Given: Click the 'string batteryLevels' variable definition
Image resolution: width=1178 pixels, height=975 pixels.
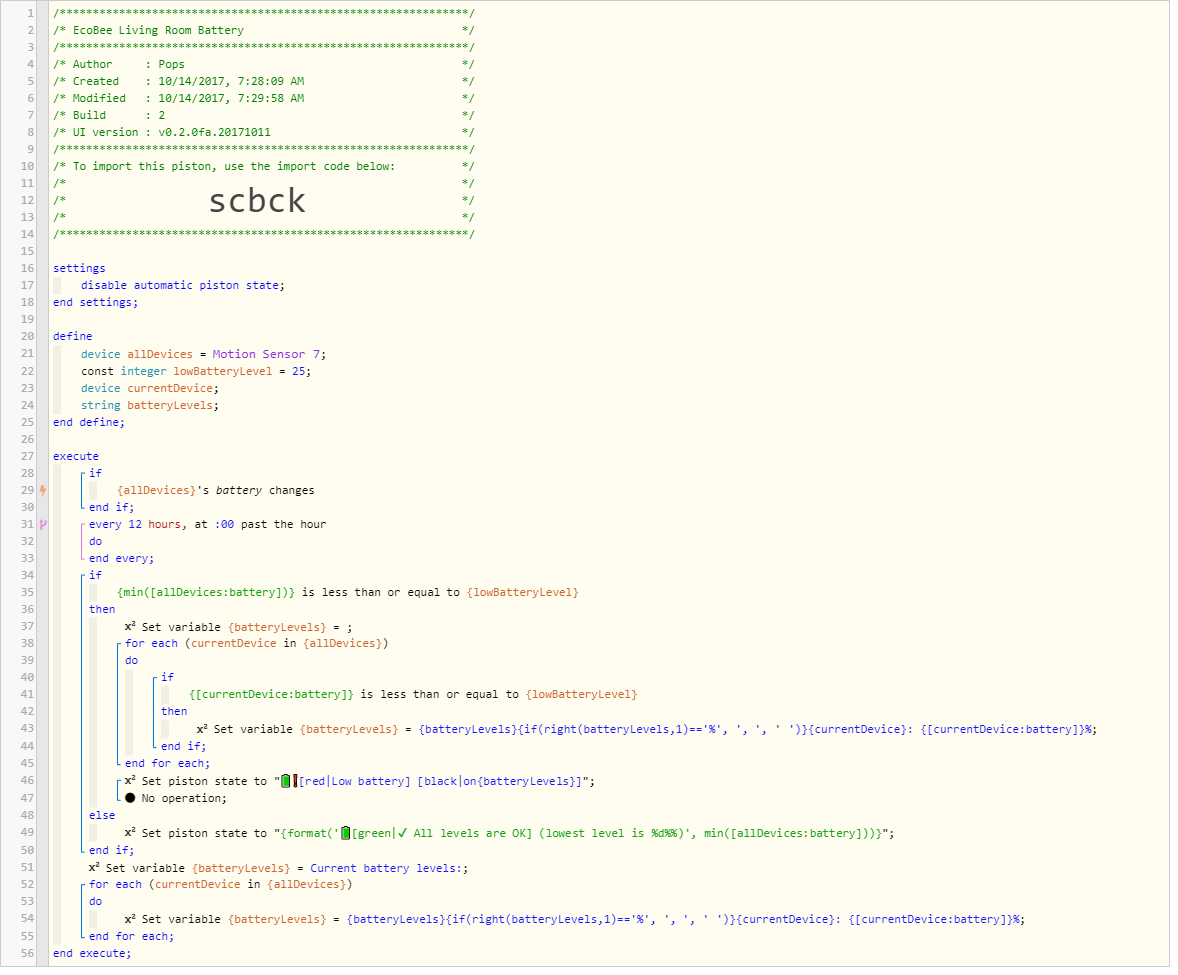Looking at the screenshot, I should pyautogui.click(x=149, y=405).
